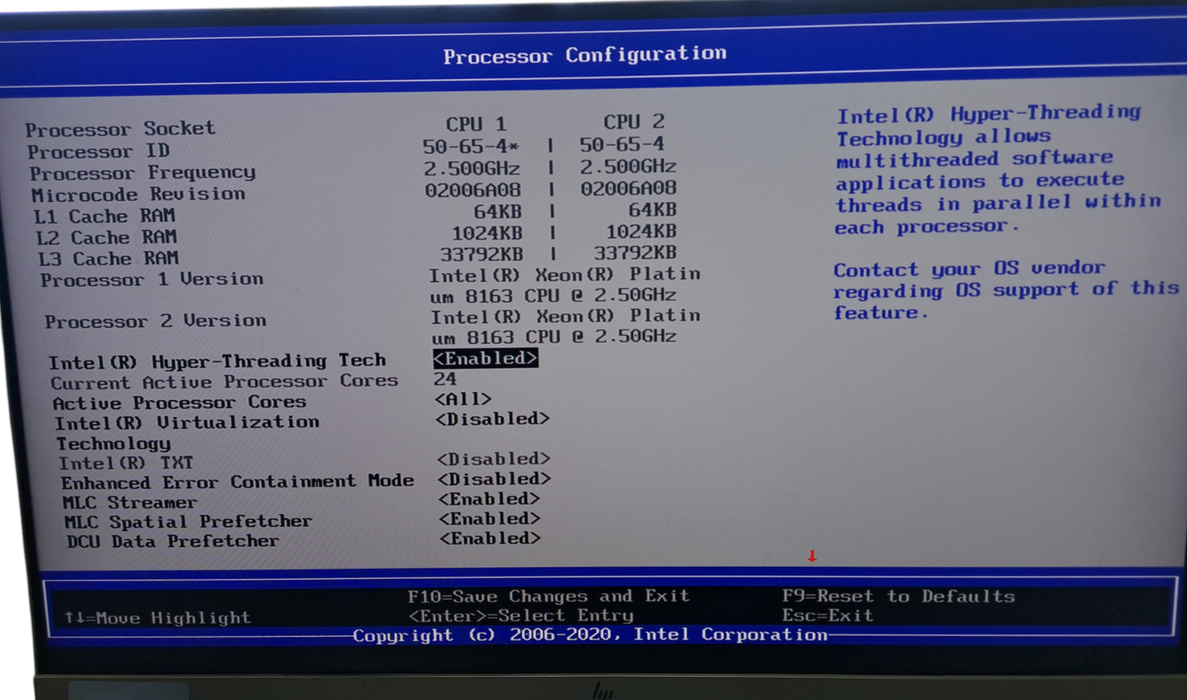Click CPU 1 frequency 2.500GHz
The image size is (1187, 700).
pos(472,168)
